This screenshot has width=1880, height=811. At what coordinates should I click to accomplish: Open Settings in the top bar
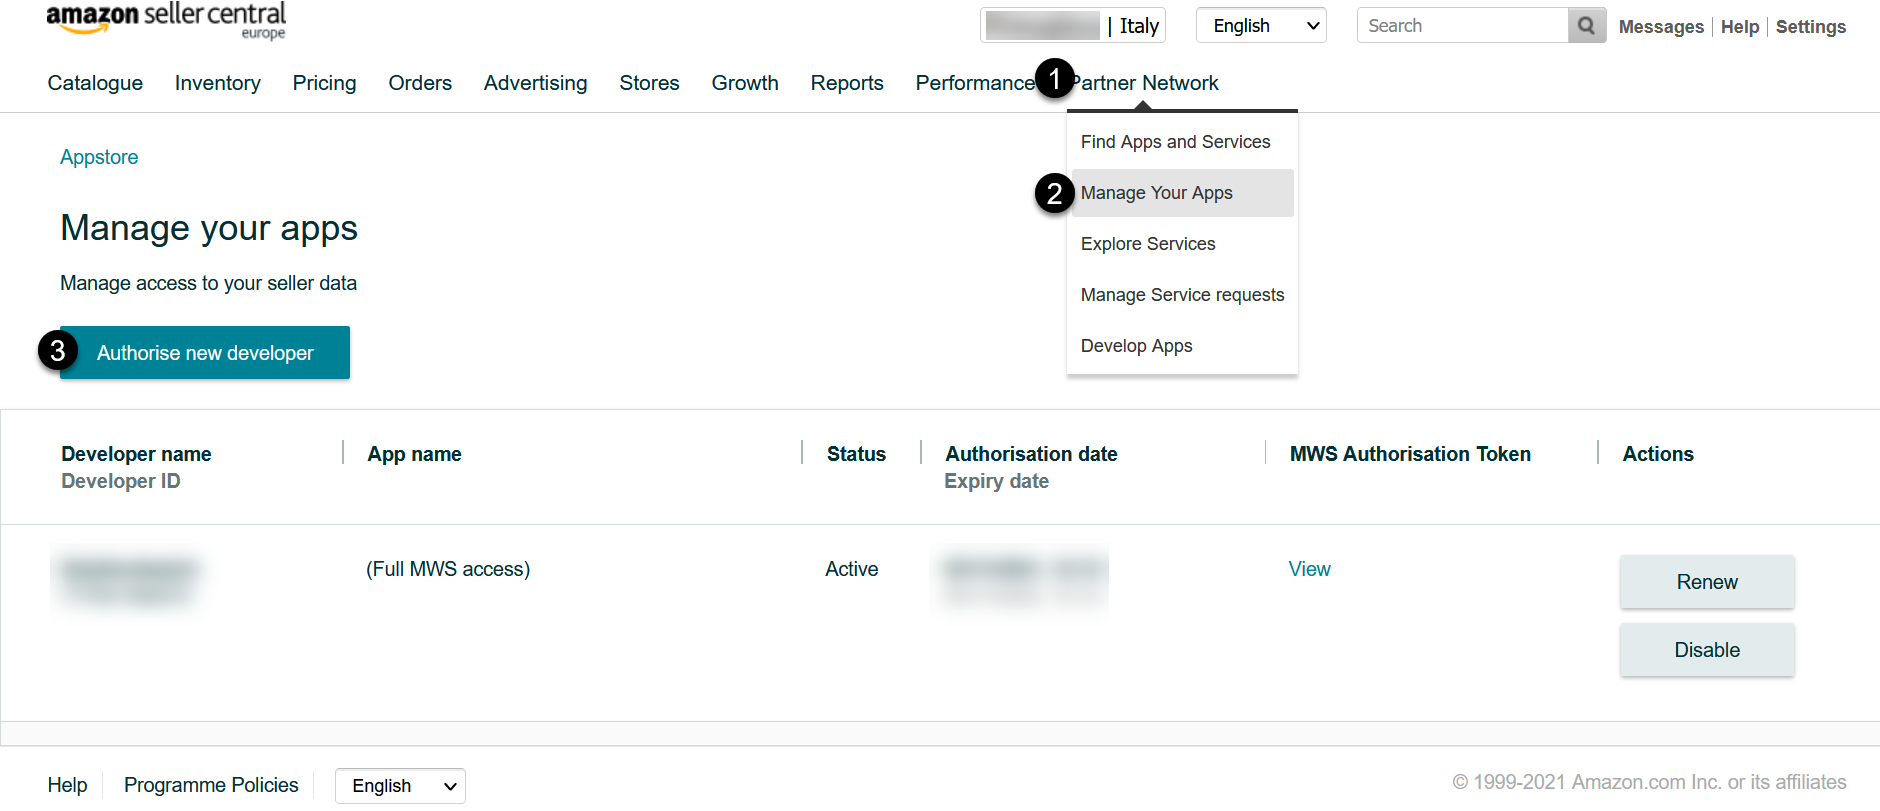tap(1810, 27)
